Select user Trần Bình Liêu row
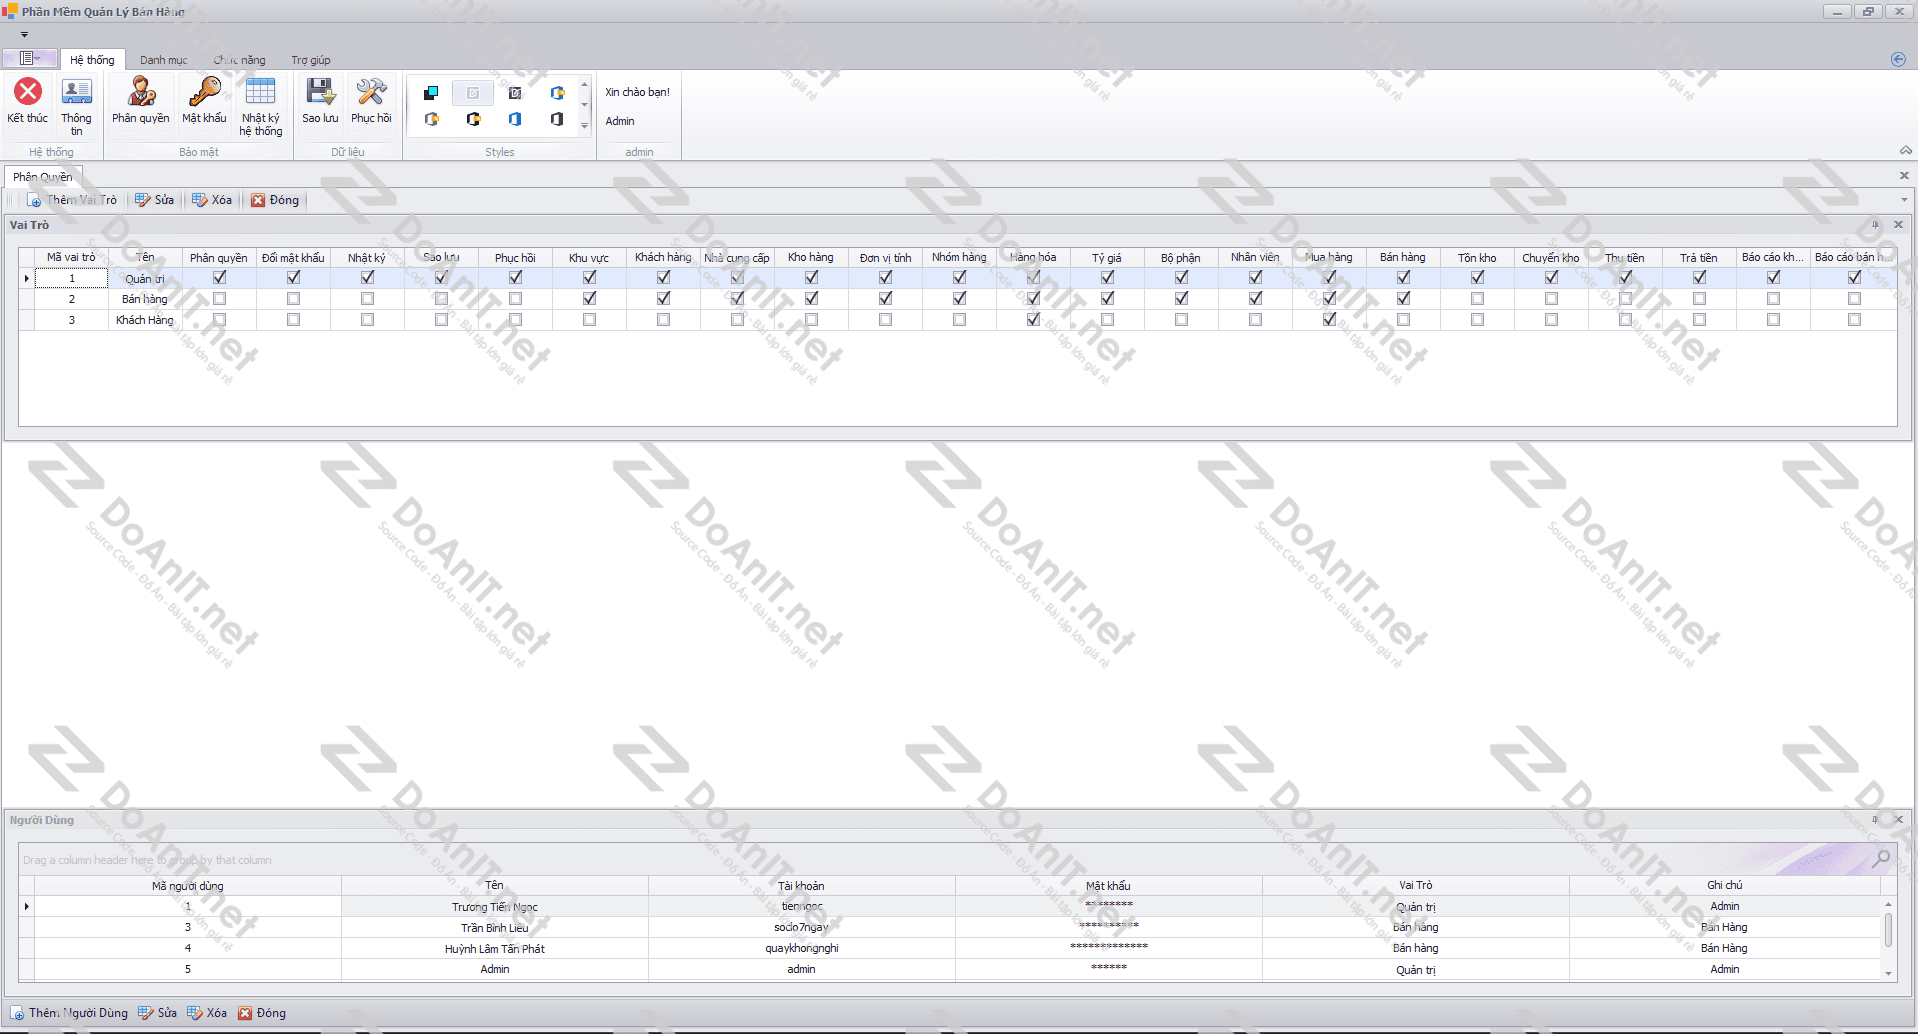Screen dimensions: 1918x1034 point(950,928)
